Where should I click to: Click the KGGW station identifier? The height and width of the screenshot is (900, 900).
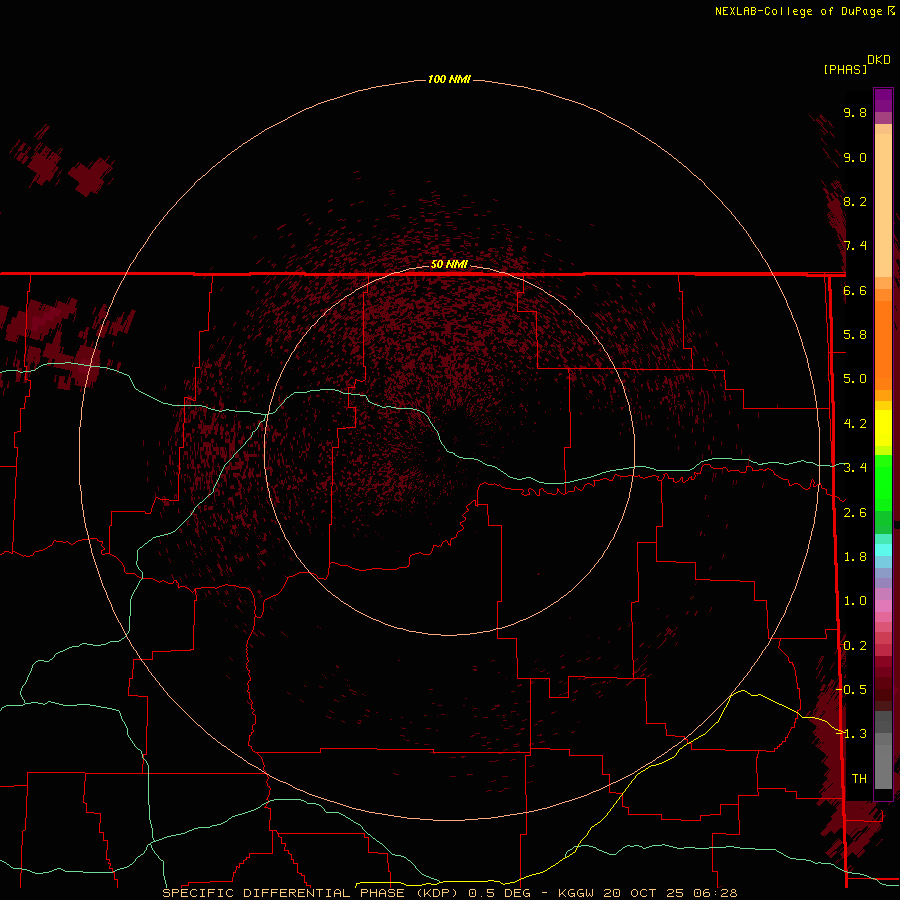(x=576, y=893)
